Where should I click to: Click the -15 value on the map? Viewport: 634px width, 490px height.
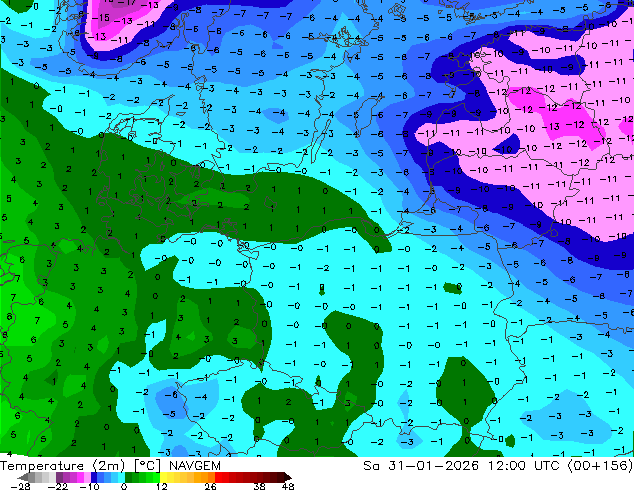101,17
